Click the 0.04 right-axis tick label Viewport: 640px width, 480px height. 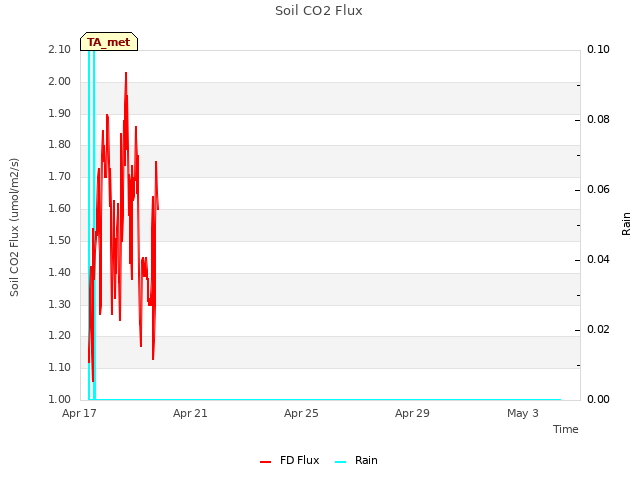[598, 259]
